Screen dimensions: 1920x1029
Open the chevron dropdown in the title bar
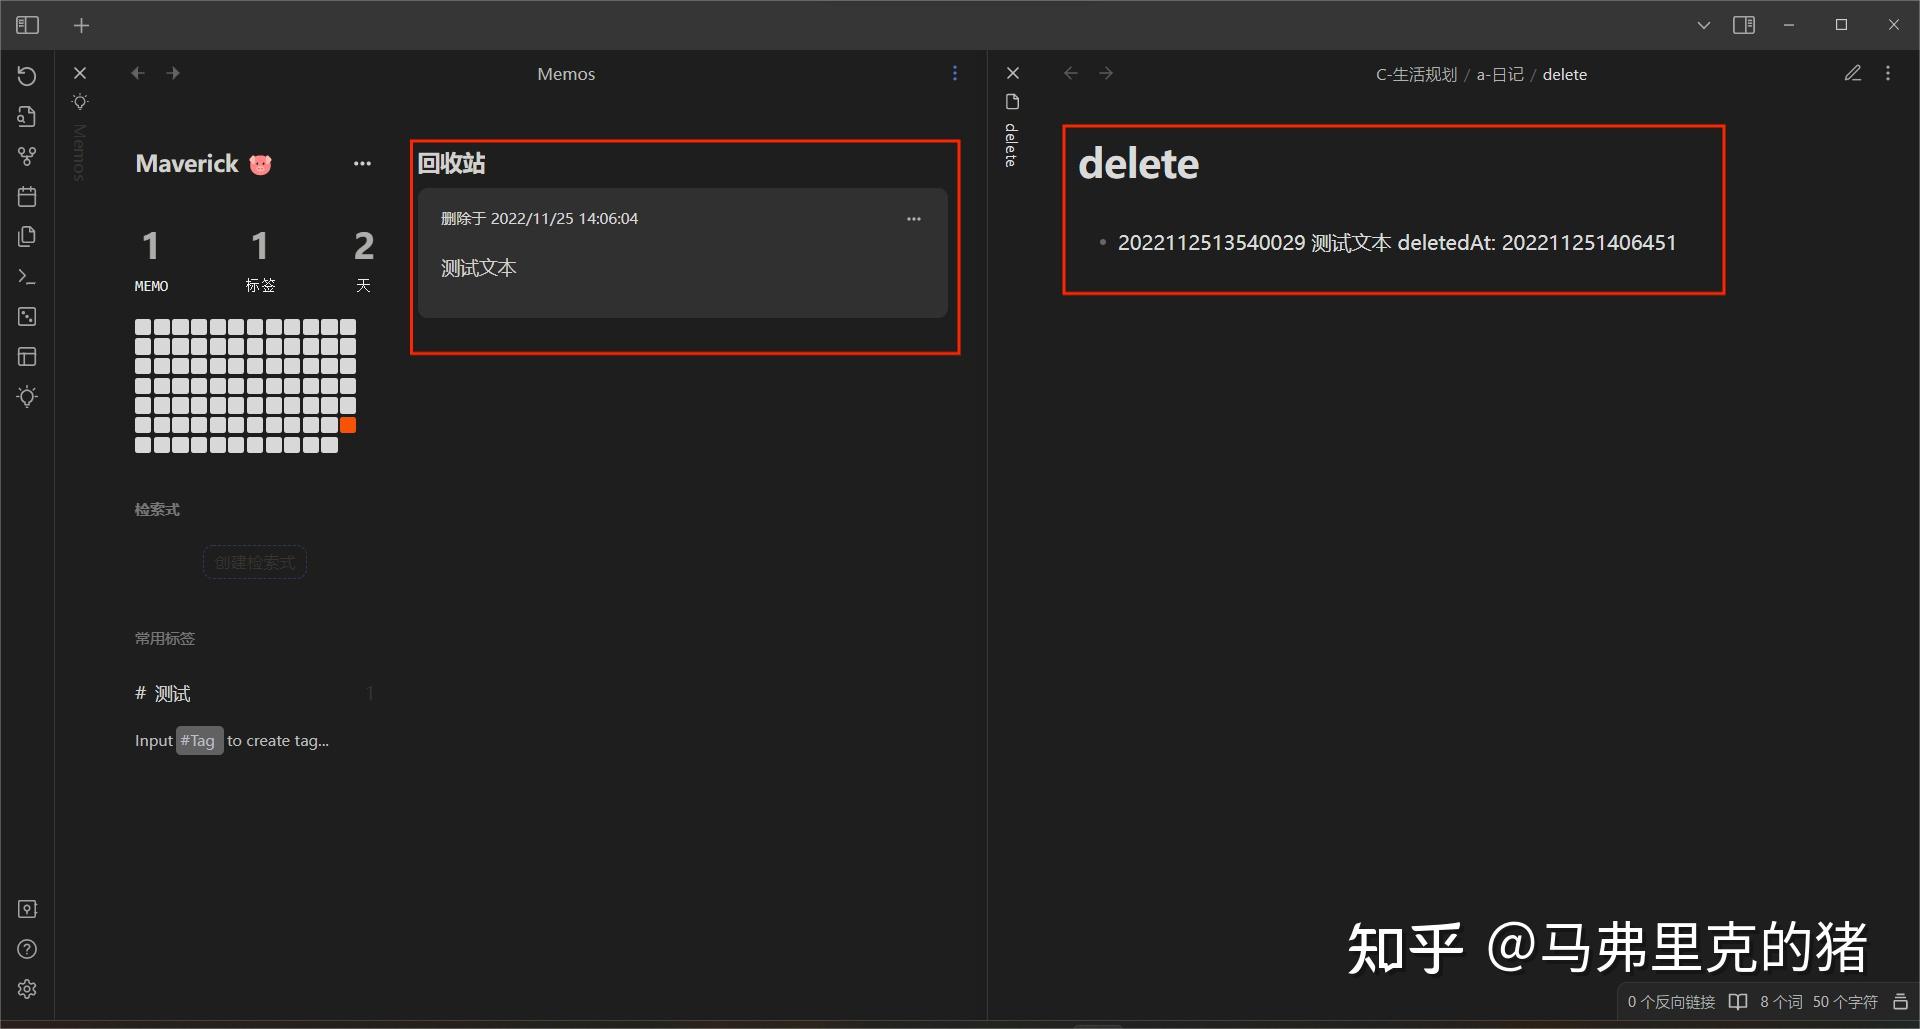(x=1703, y=25)
